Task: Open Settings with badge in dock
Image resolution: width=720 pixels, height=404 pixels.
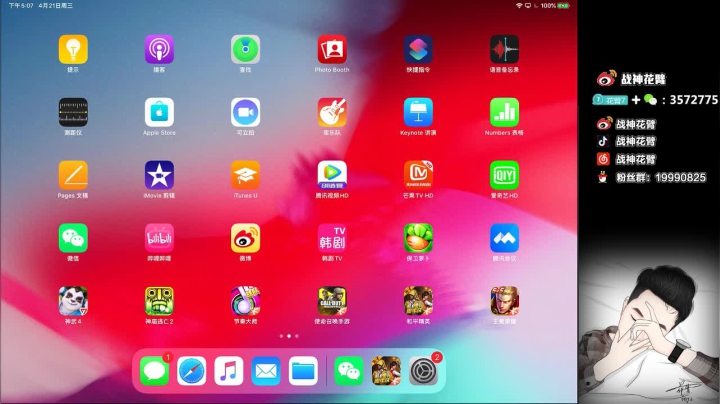Action: (423, 370)
